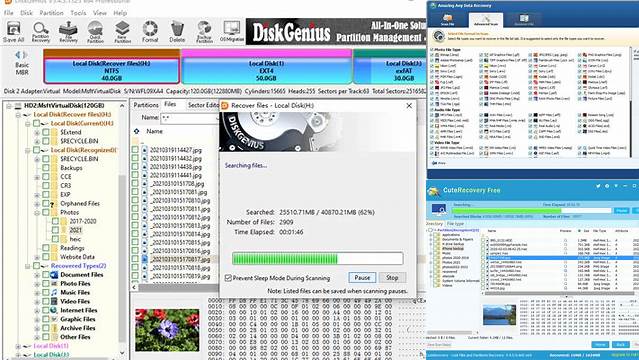The height and width of the screenshot is (360, 639).
Task: Click Pause button in CuteRecovery Free
Action: coord(621,210)
